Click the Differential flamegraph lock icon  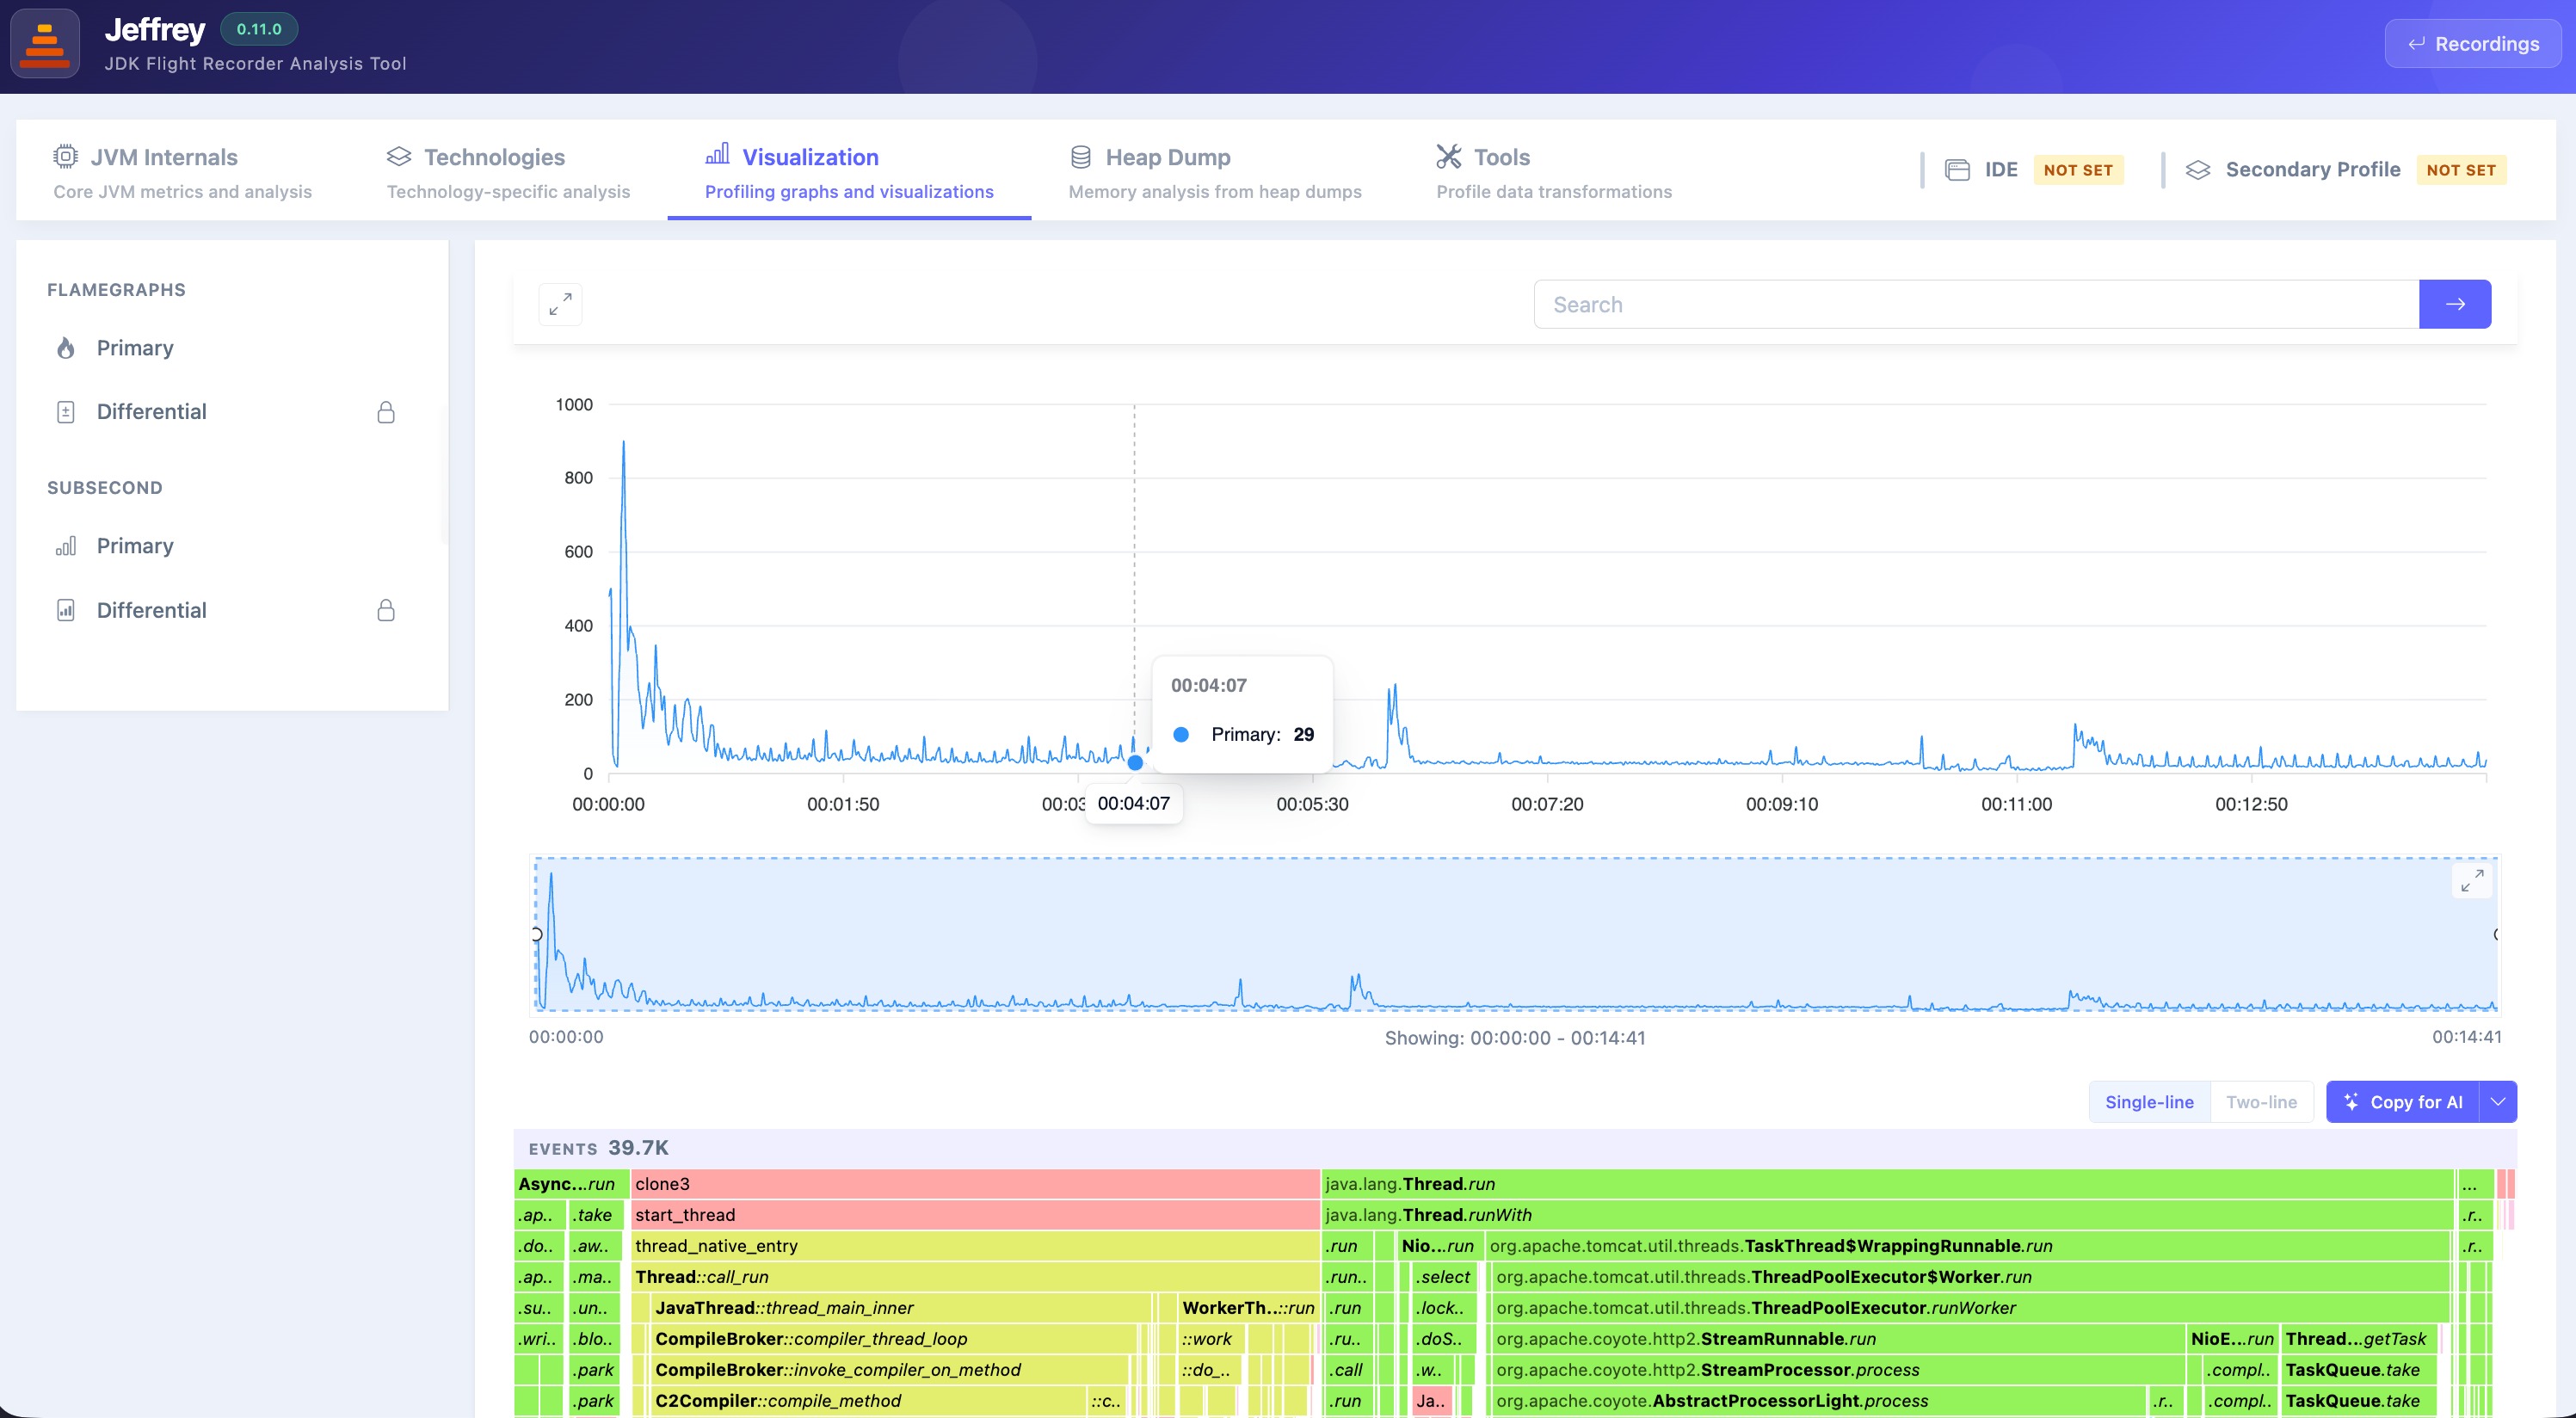click(386, 412)
